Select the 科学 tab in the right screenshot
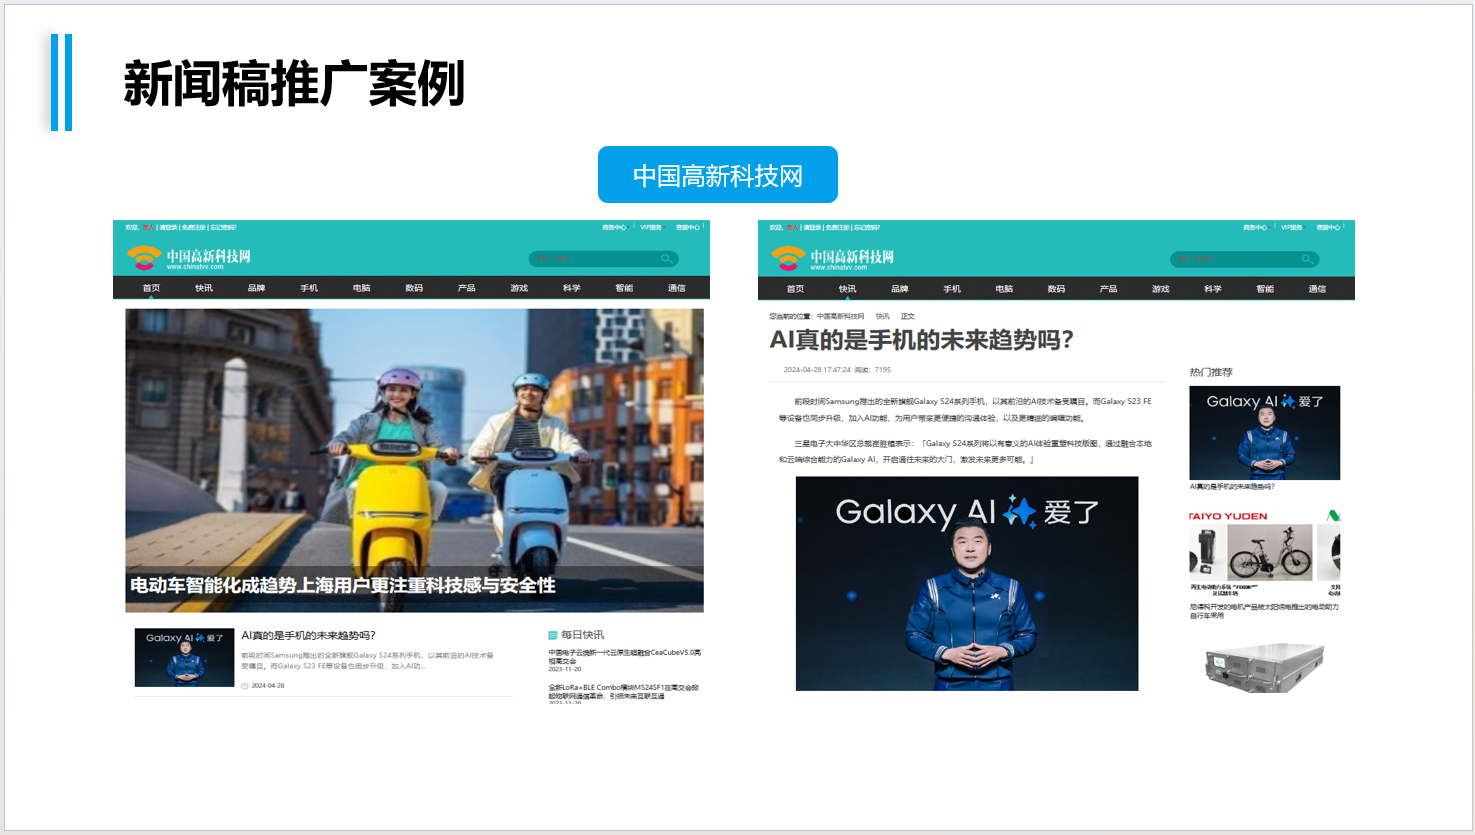The height and width of the screenshot is (835, 1475). [1213, 289]
